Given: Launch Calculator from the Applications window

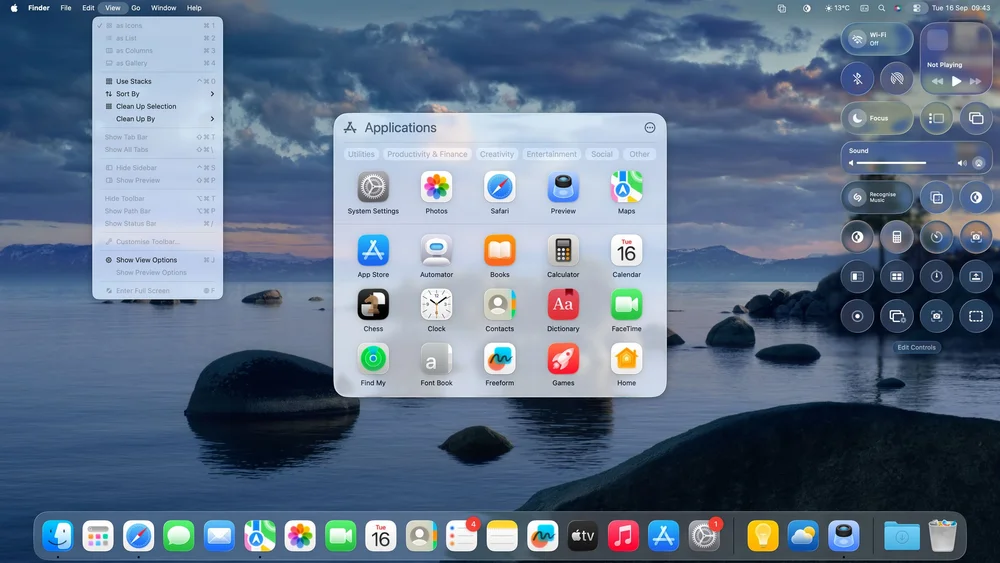Looking at the screenshot, I should coord(563,251).
